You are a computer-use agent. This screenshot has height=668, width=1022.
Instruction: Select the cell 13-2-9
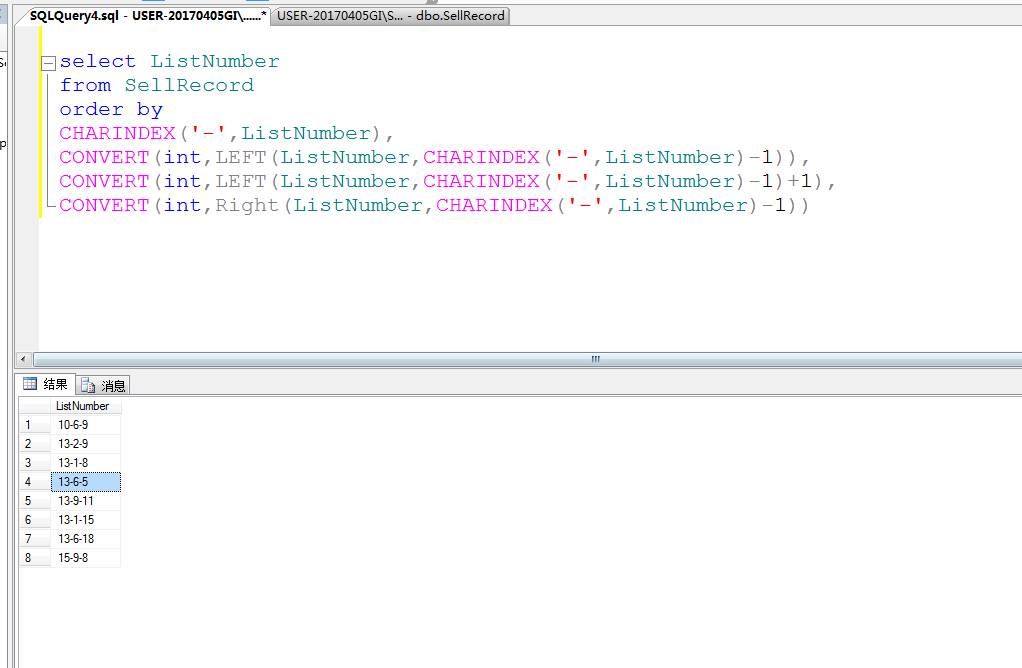85,444
